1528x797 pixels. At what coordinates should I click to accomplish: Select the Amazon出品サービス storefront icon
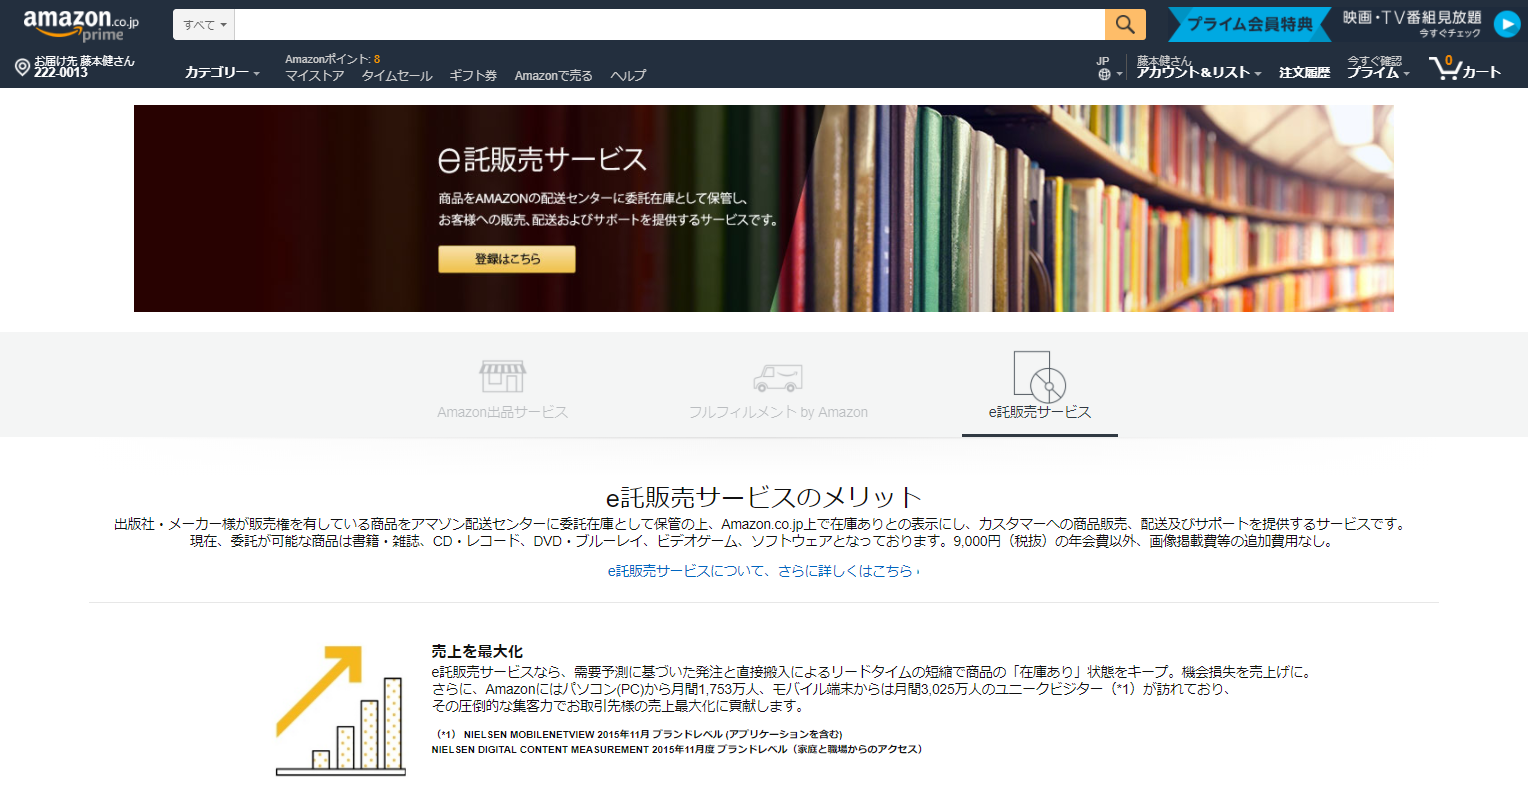(x=502, y=377)
